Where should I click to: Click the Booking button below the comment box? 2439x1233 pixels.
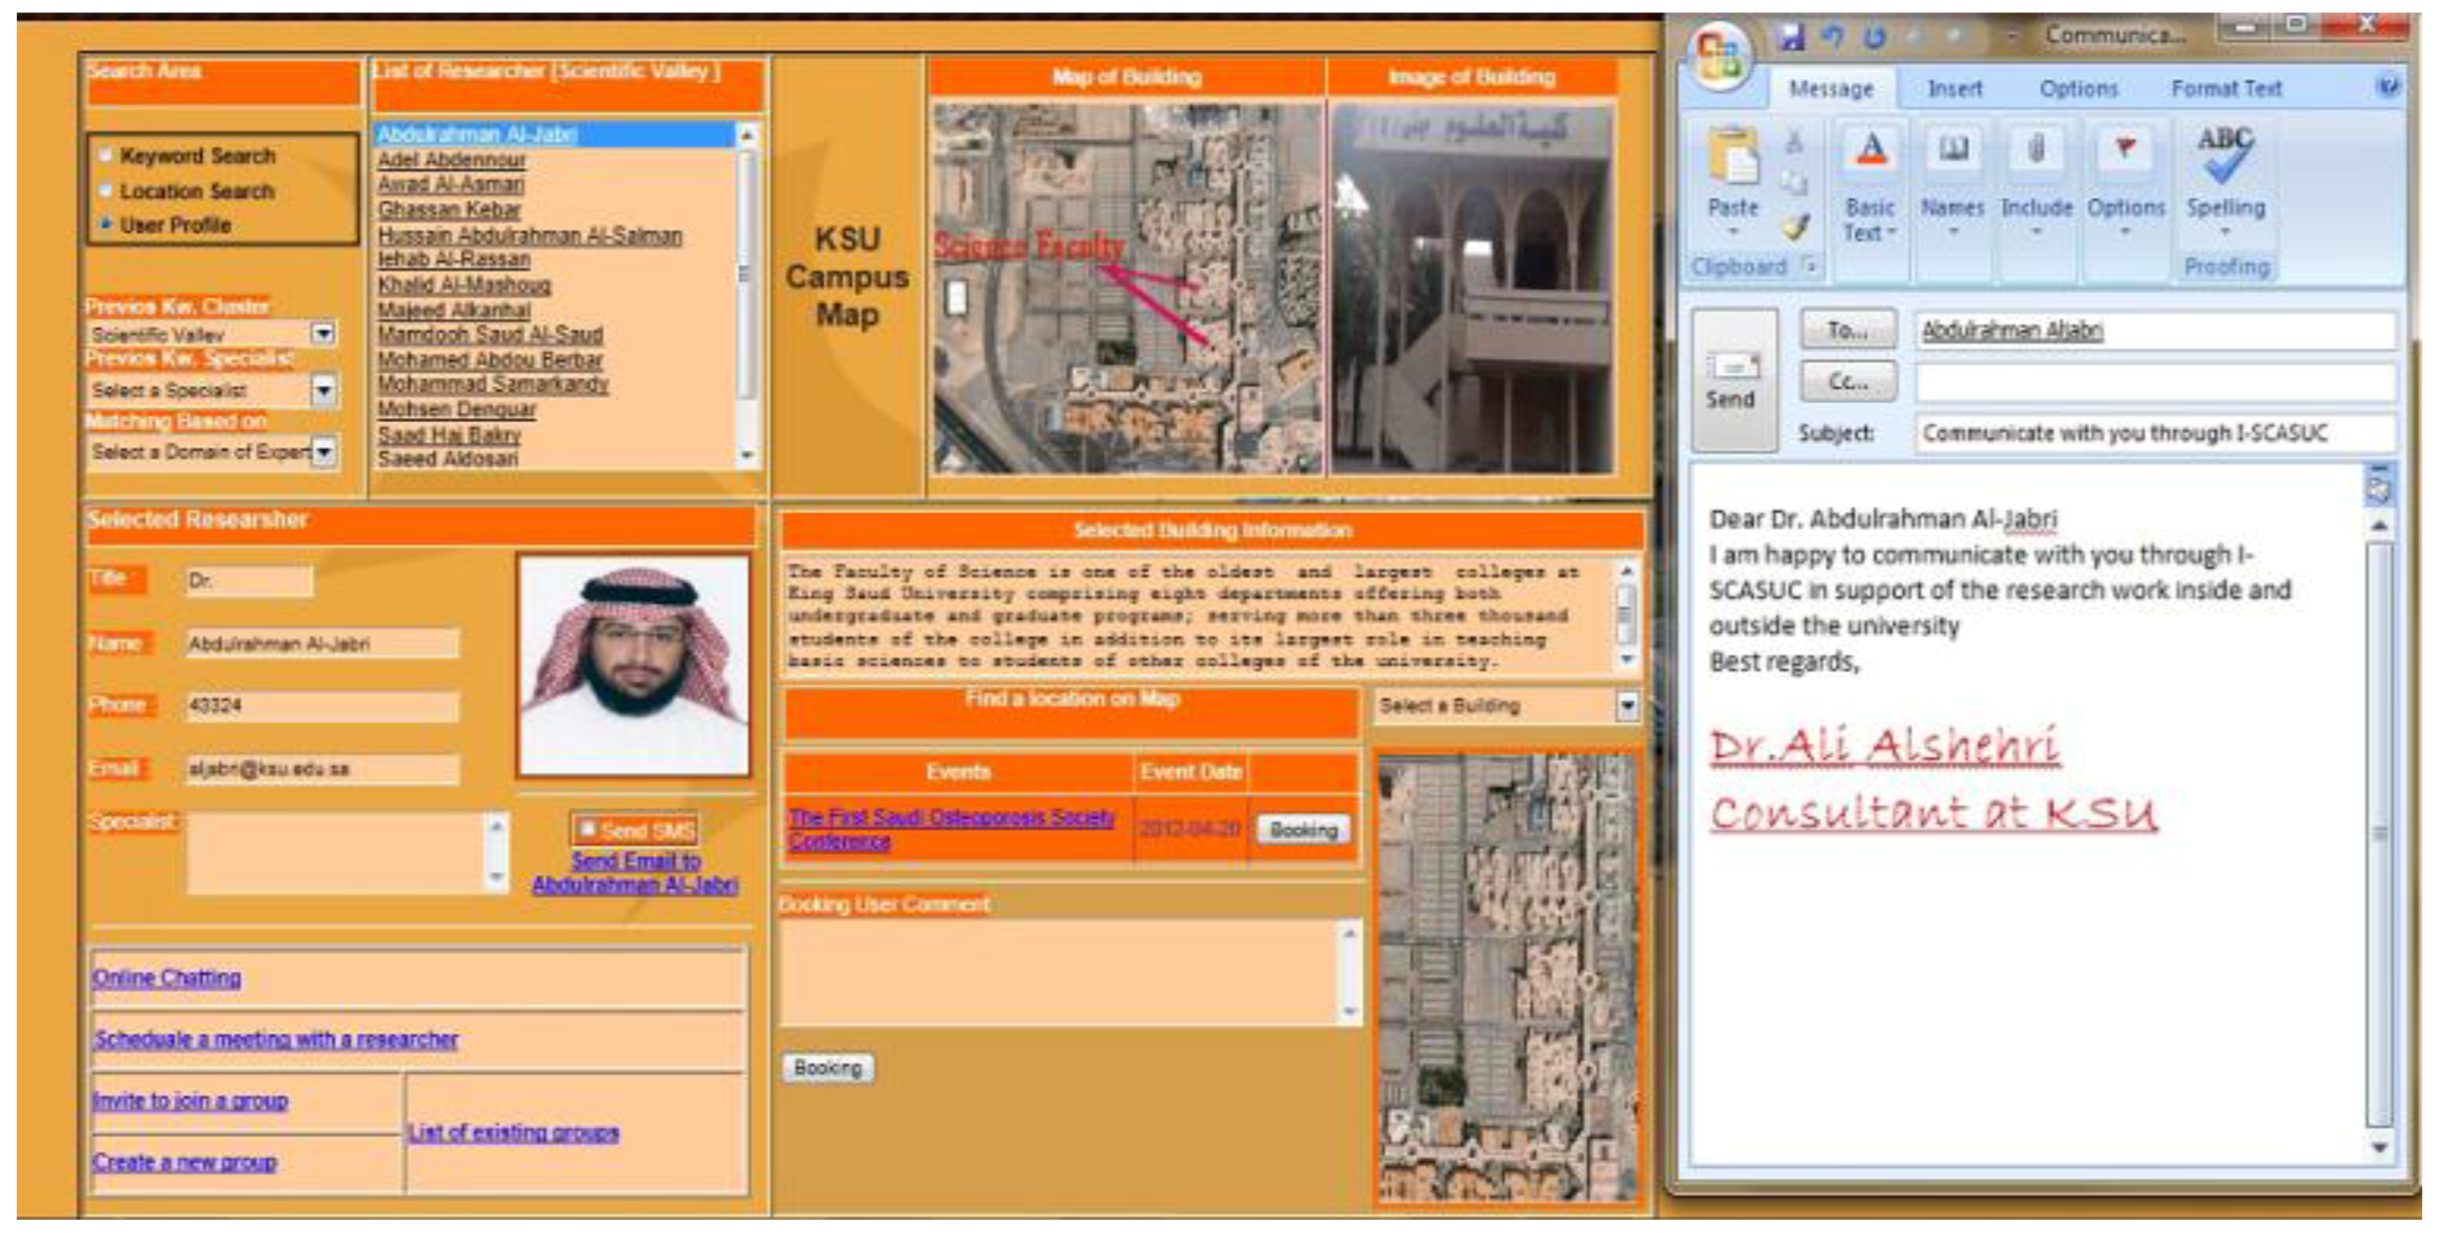click(x=827, y=1068)
